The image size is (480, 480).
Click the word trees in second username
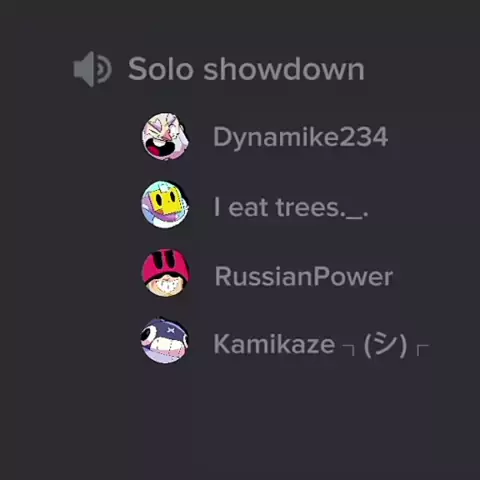(x=308, y=208)
